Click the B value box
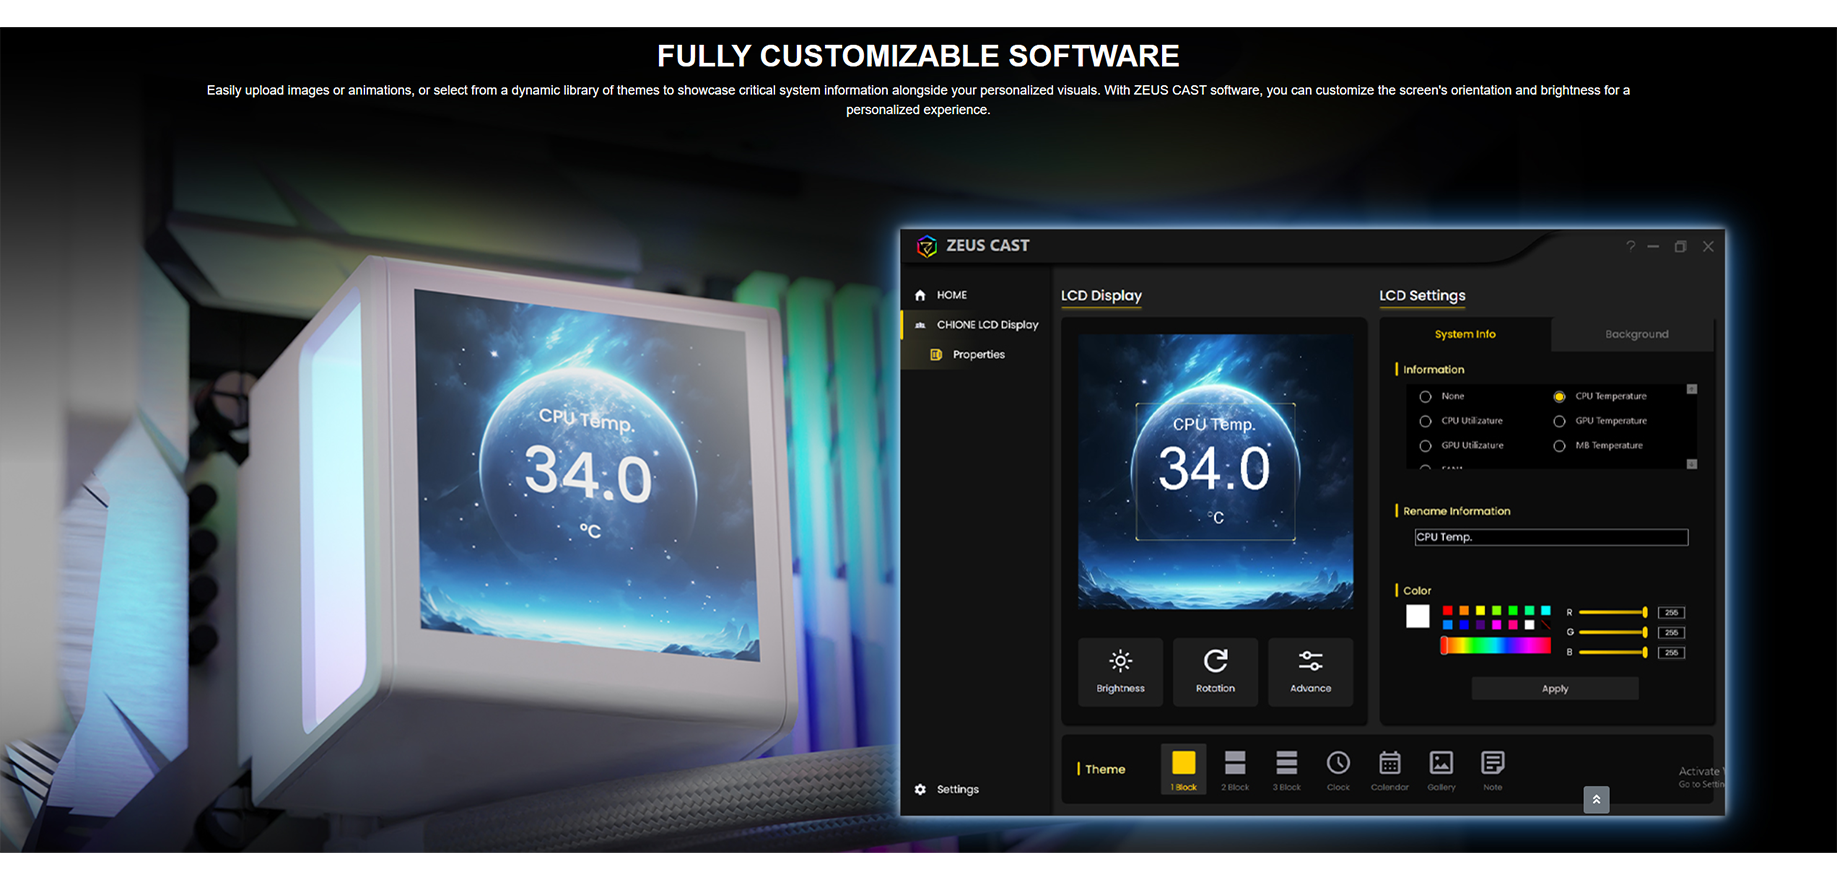1837x880 pixels. pyautogui.click(x=1671, y=652)
